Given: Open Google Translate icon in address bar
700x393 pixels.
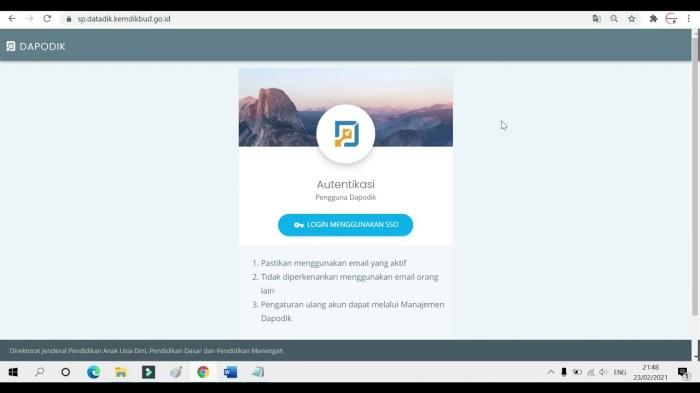Looking at the screenshot, I should (596, 19).
